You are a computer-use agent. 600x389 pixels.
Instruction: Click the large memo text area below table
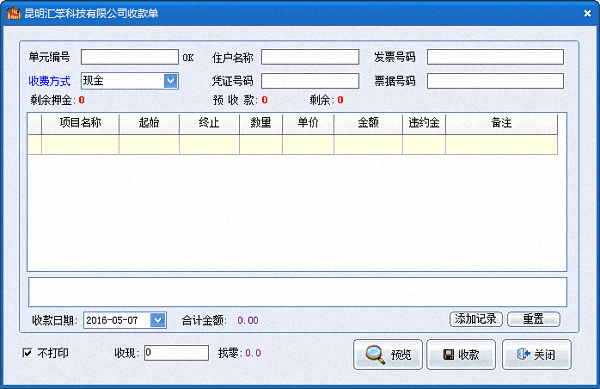pyautogui.click(x=297, y=292)
